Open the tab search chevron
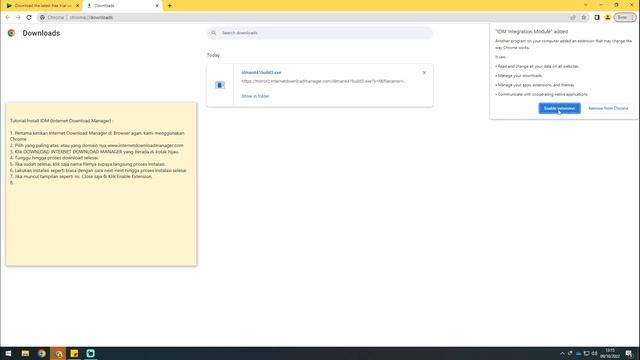Image resolution: width=640 pixels, height=360 pixels. click(586, 5)
